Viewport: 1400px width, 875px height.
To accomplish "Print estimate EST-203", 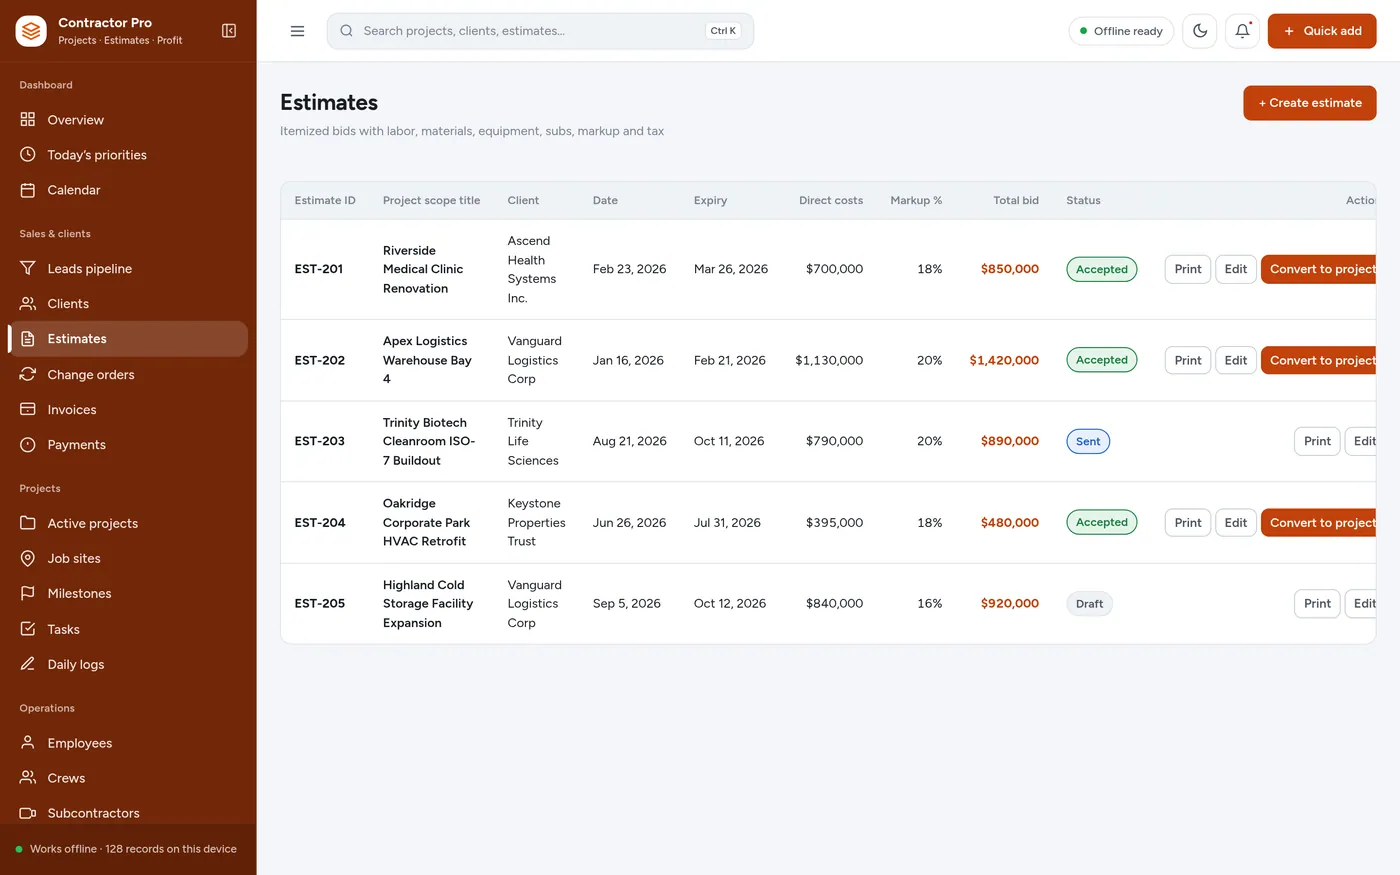I will (1317, 441).
